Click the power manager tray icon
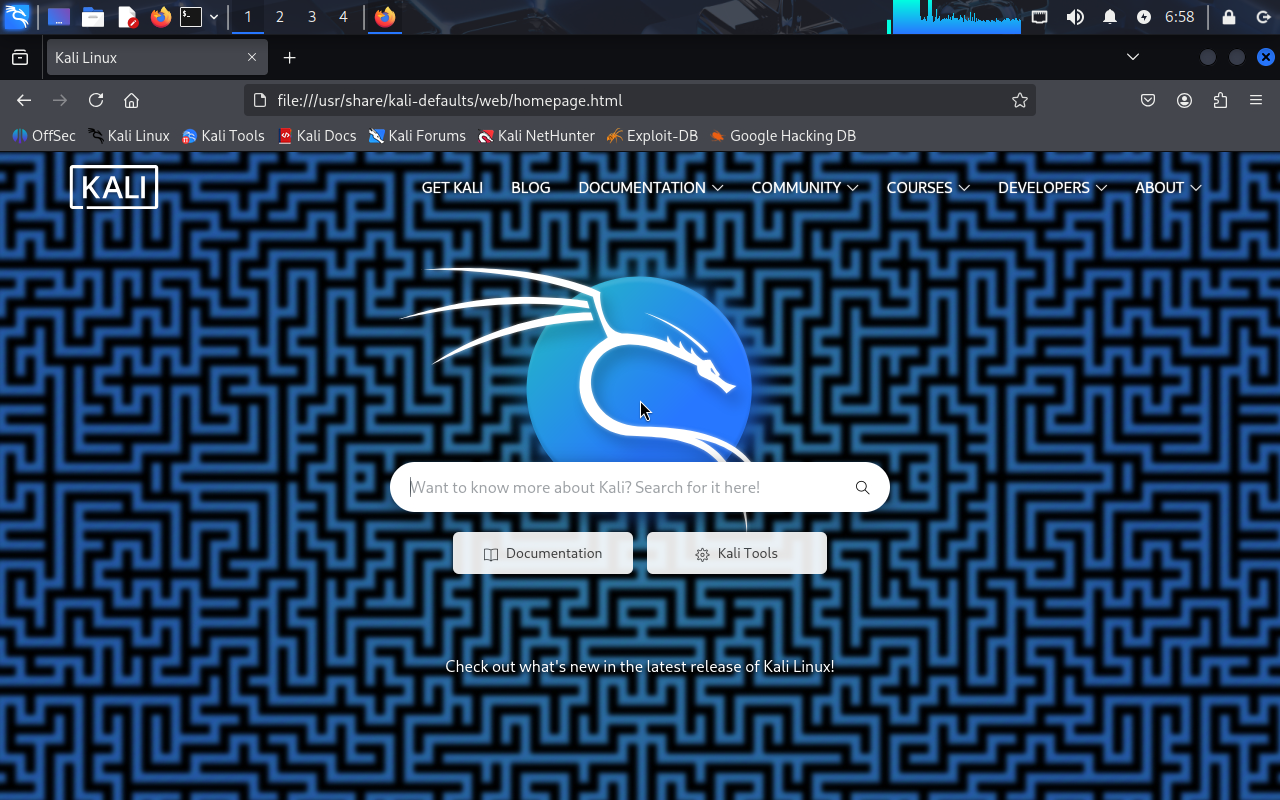Image resolution: width=1280 pixels, height=800 pixels. click(1144, 17)
